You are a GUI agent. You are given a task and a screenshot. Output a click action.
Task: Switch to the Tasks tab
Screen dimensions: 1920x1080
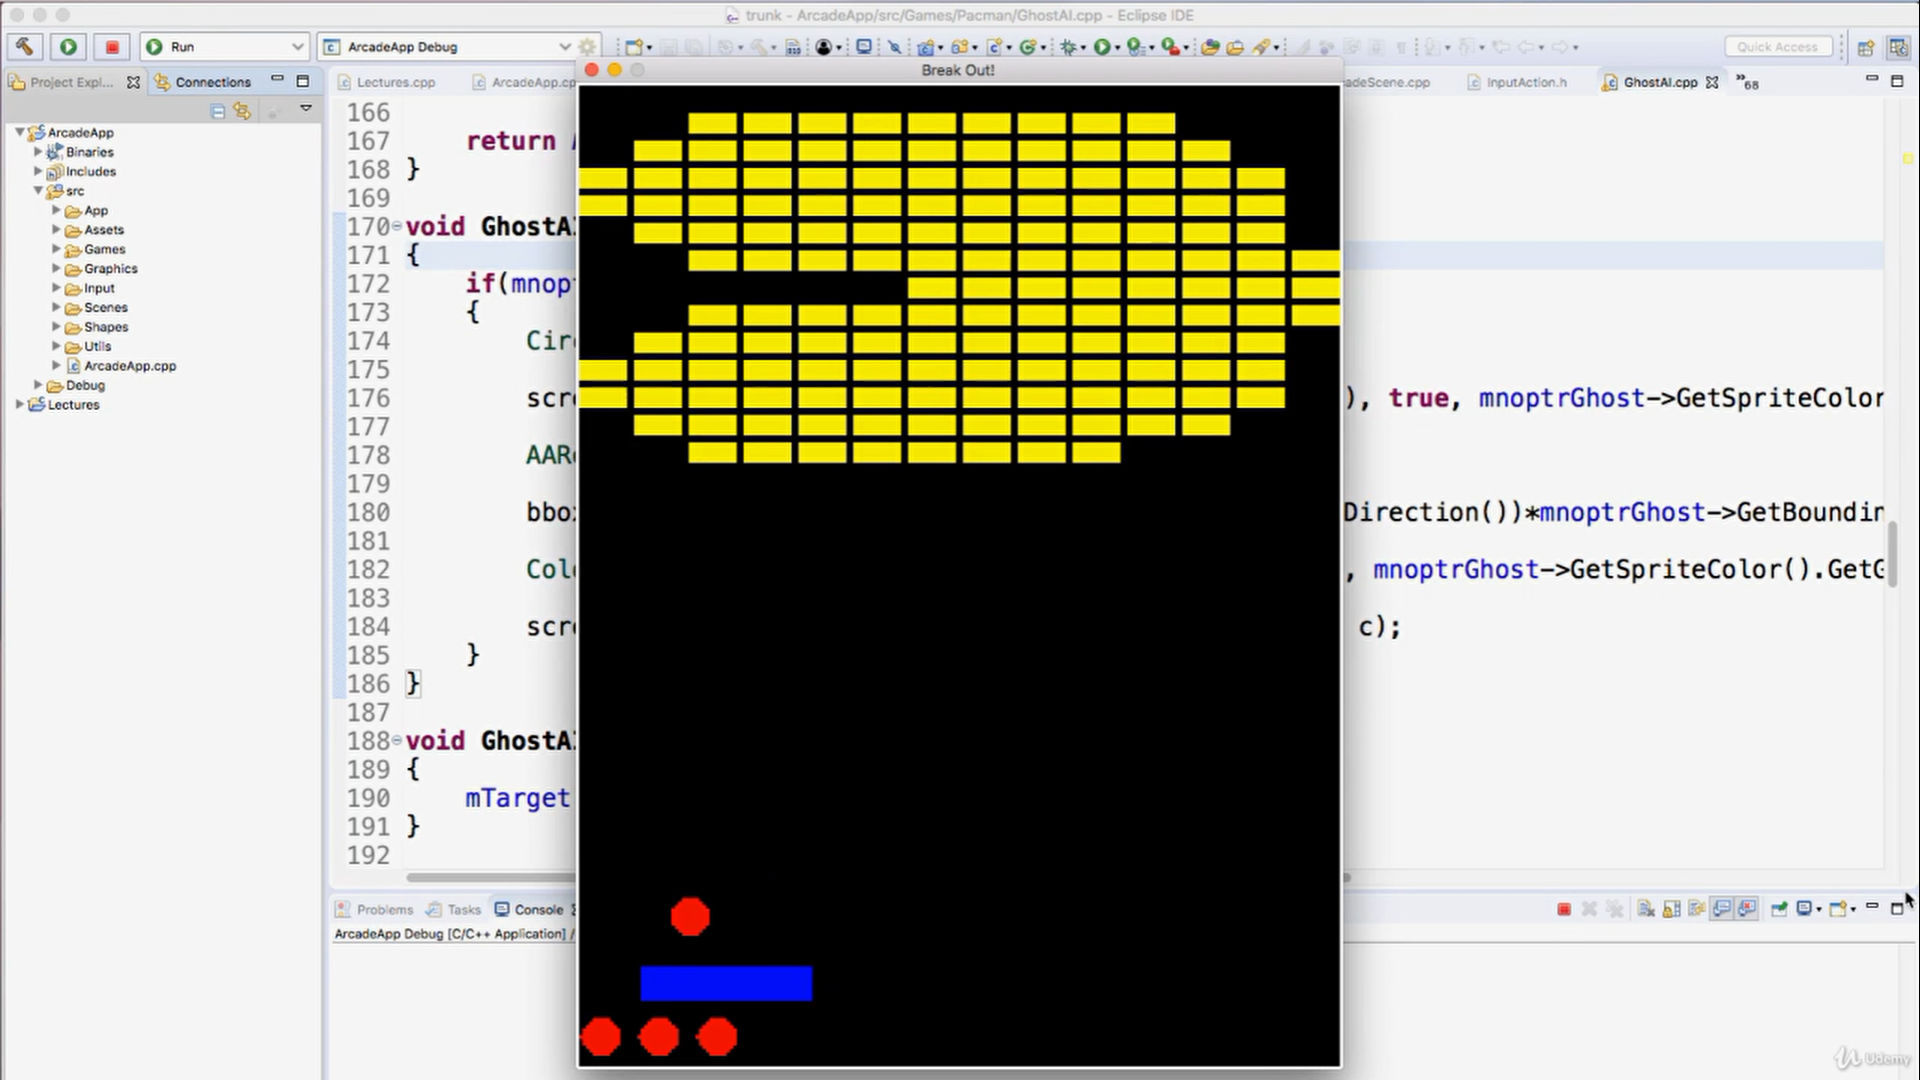[453, 909]
